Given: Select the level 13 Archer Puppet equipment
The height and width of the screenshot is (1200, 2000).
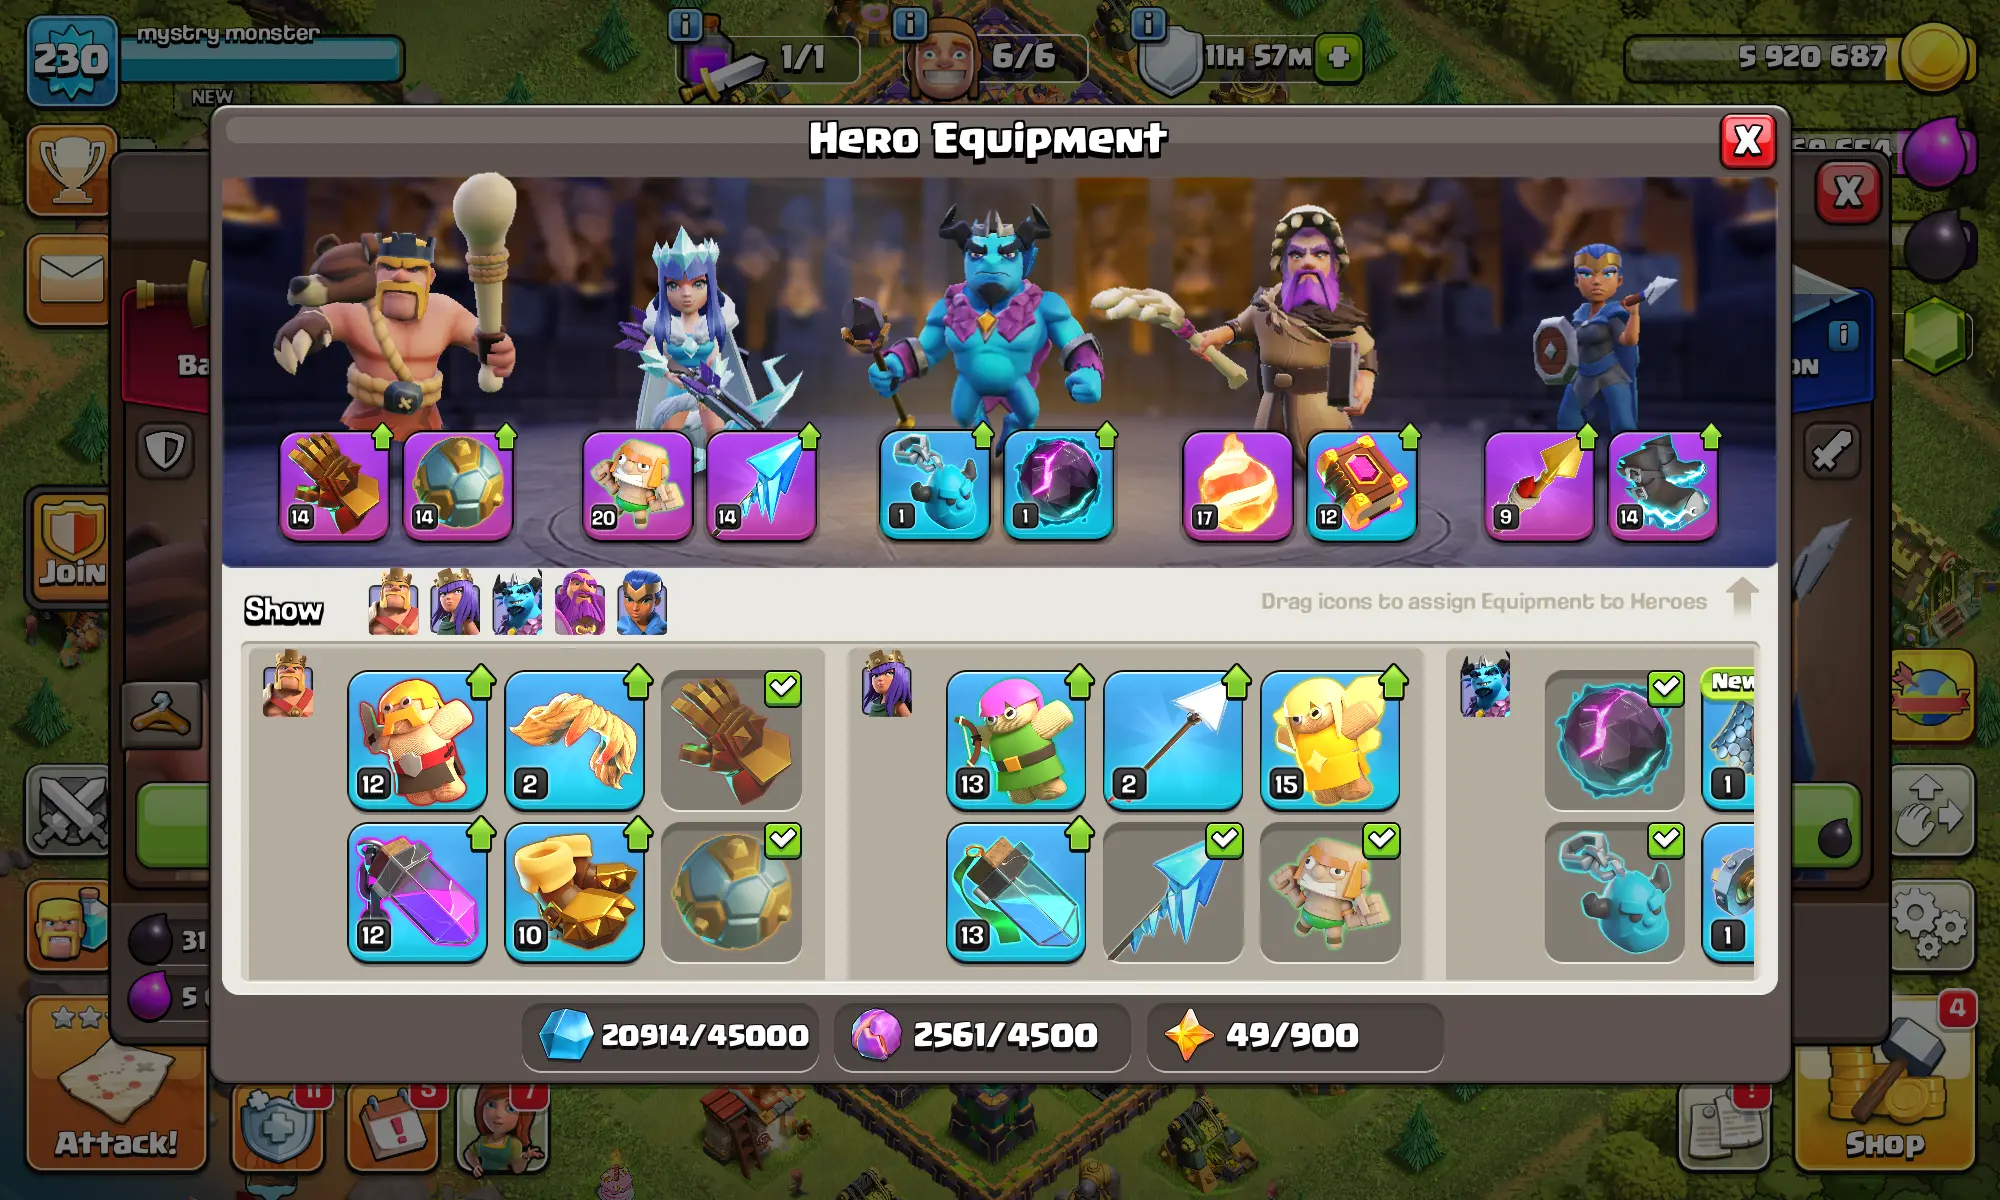Looking at the screenshot, I should (x=1016, y=740).
